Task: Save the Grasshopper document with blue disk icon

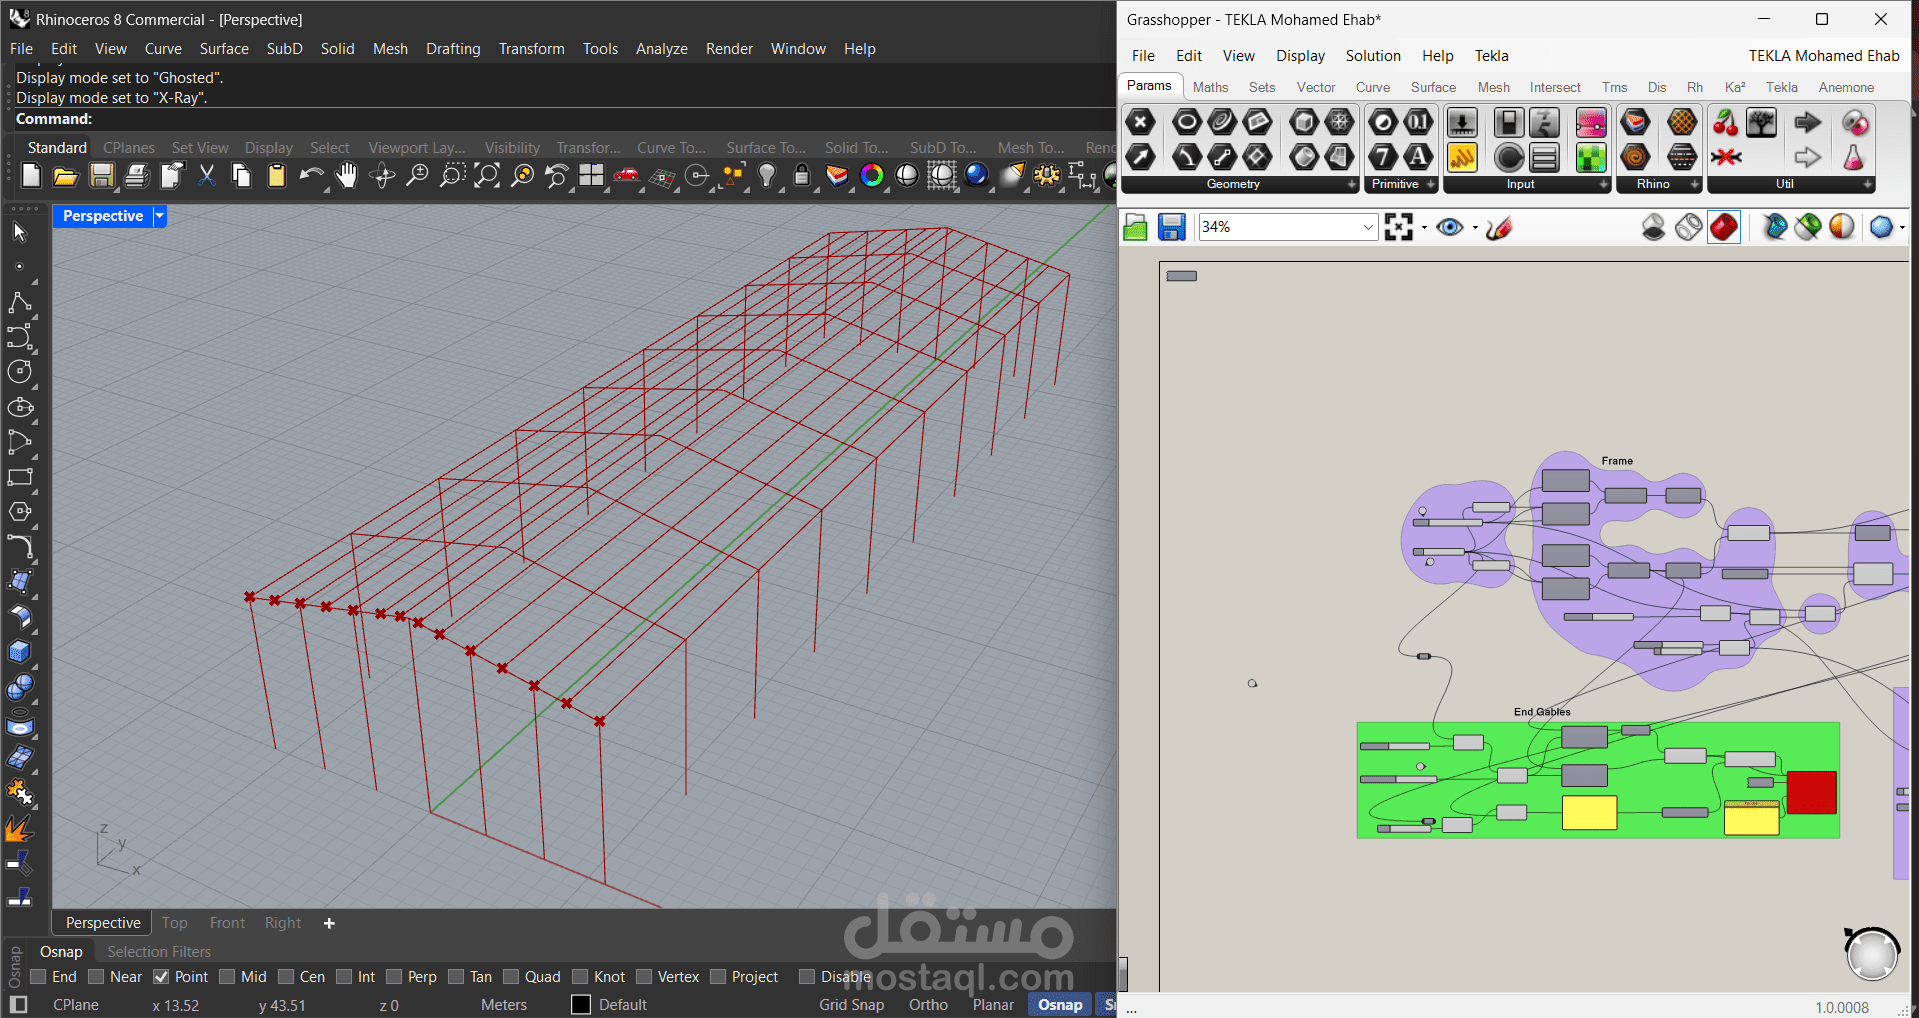Action: click(1172, 228)
